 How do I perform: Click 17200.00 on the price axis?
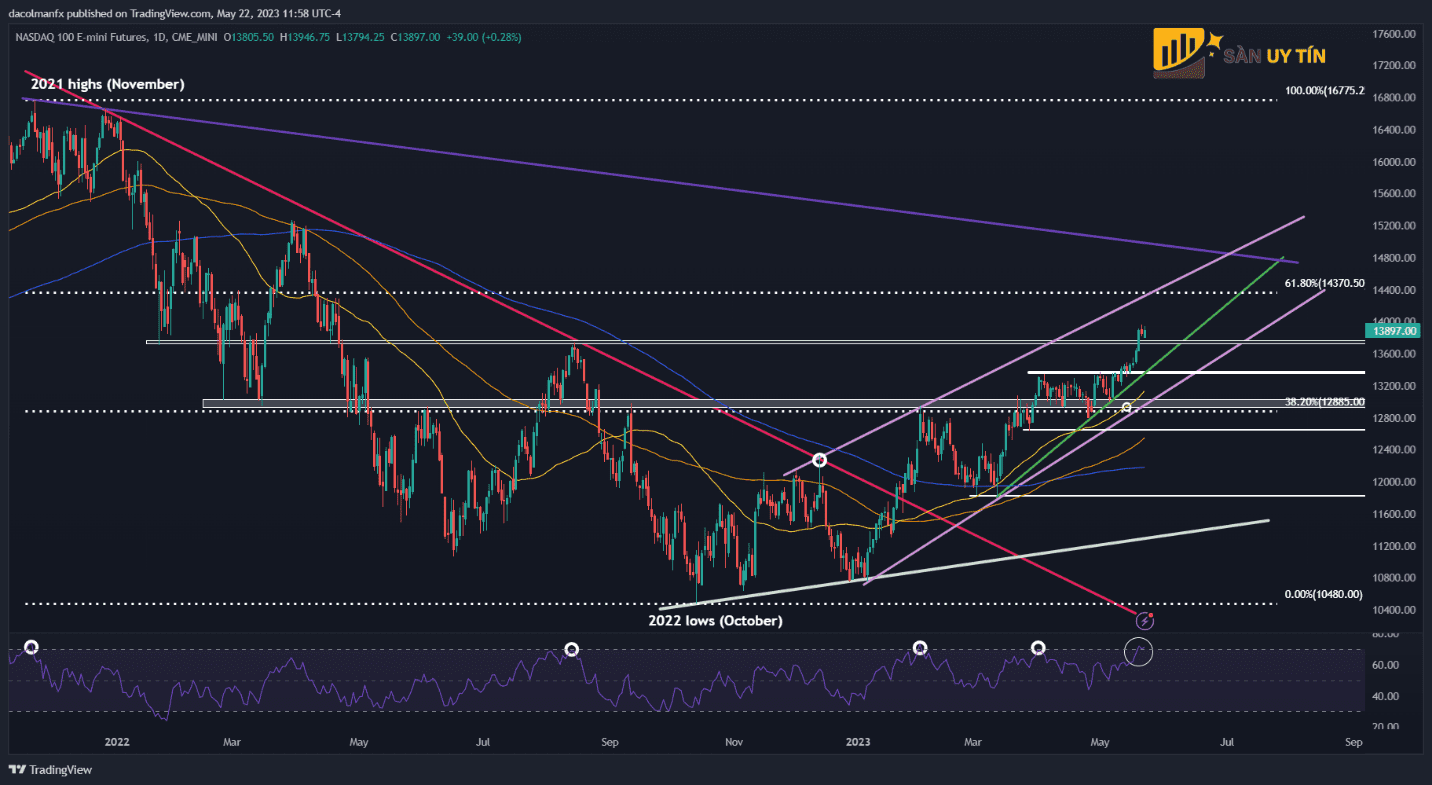1394,66
